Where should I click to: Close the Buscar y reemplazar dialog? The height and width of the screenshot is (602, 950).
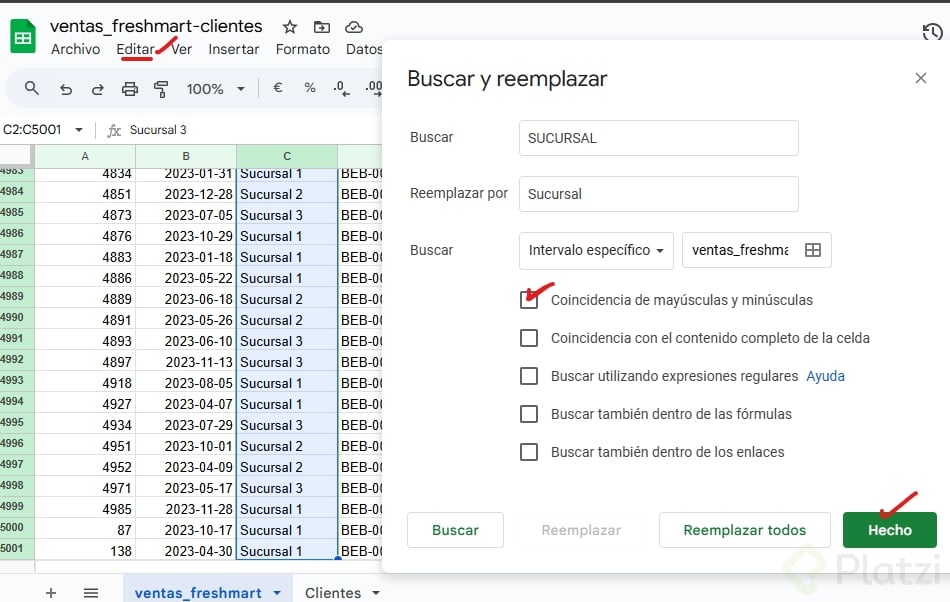921,78
